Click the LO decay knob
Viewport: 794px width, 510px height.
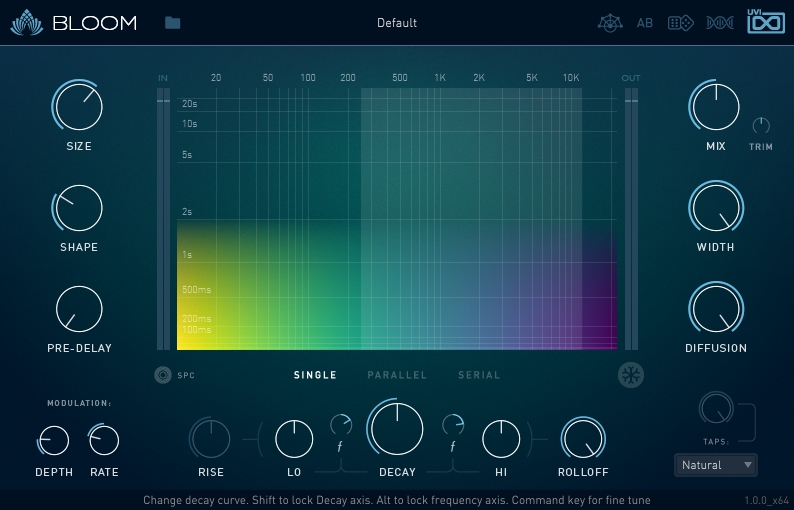click(x=294, y=439)
